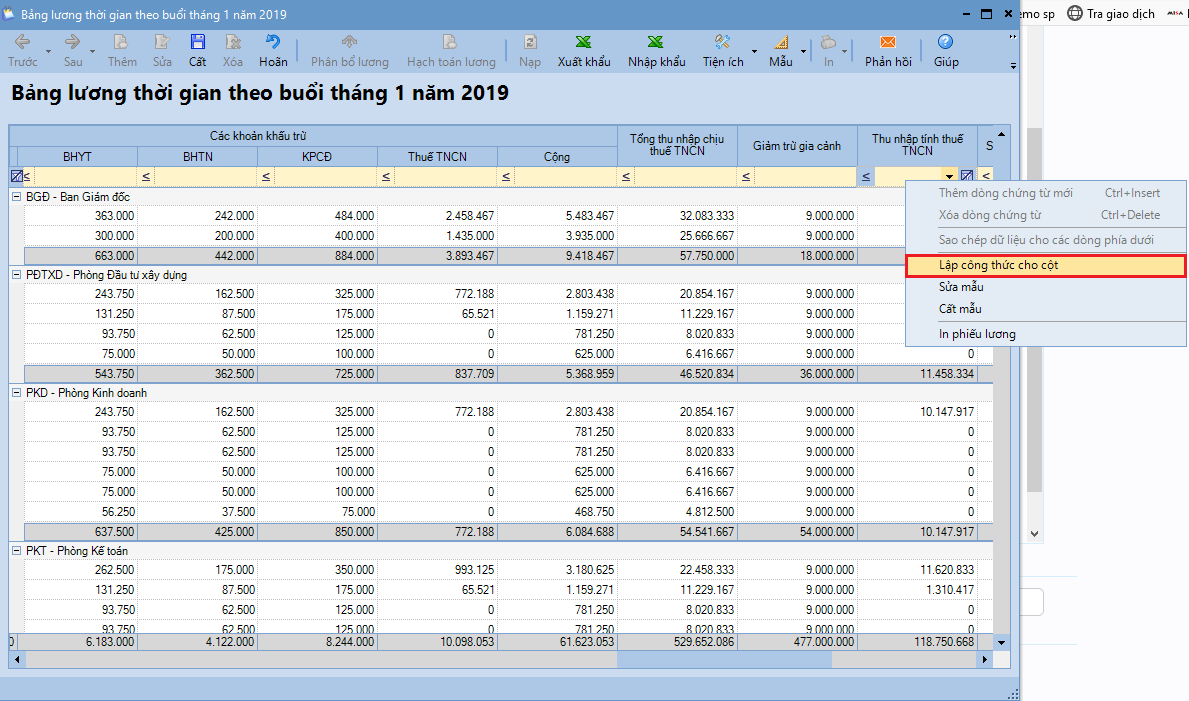Click the Phản hồi feedback envelope icon
Screen dimensions: 1189x701
(887, 42)
